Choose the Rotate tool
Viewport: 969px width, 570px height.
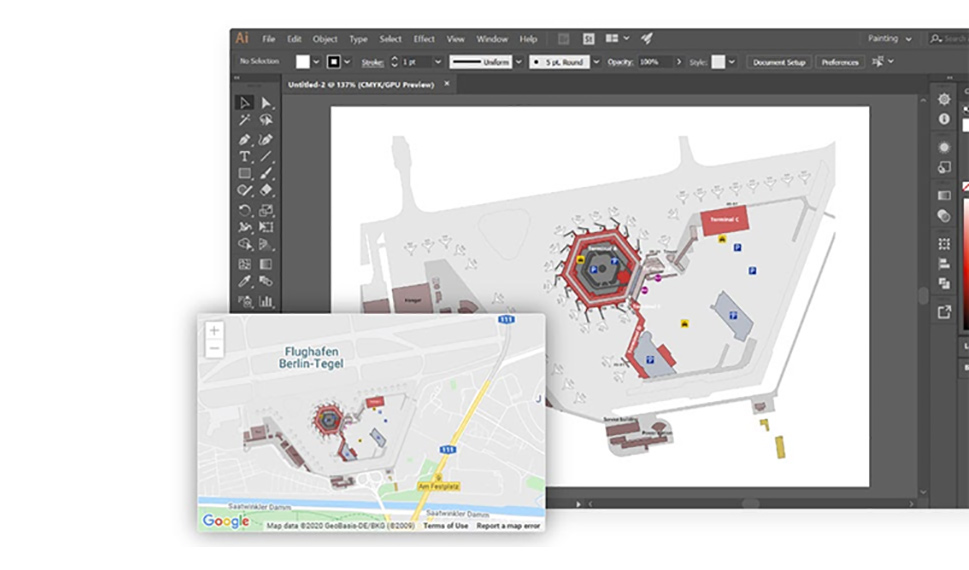point(244,210)
